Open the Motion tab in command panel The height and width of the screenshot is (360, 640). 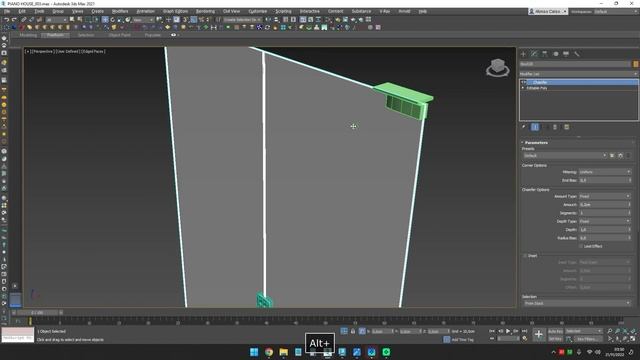(x=556, y=53)
